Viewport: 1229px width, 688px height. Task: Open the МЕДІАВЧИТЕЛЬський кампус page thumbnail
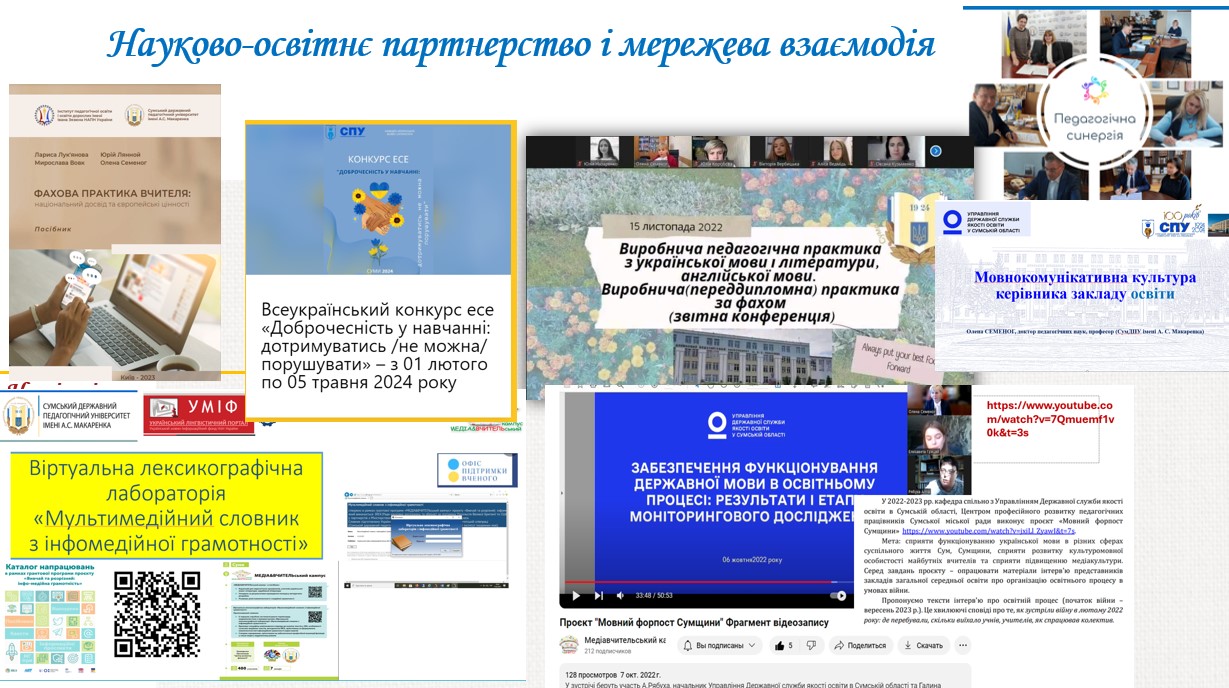coord(278,618)
